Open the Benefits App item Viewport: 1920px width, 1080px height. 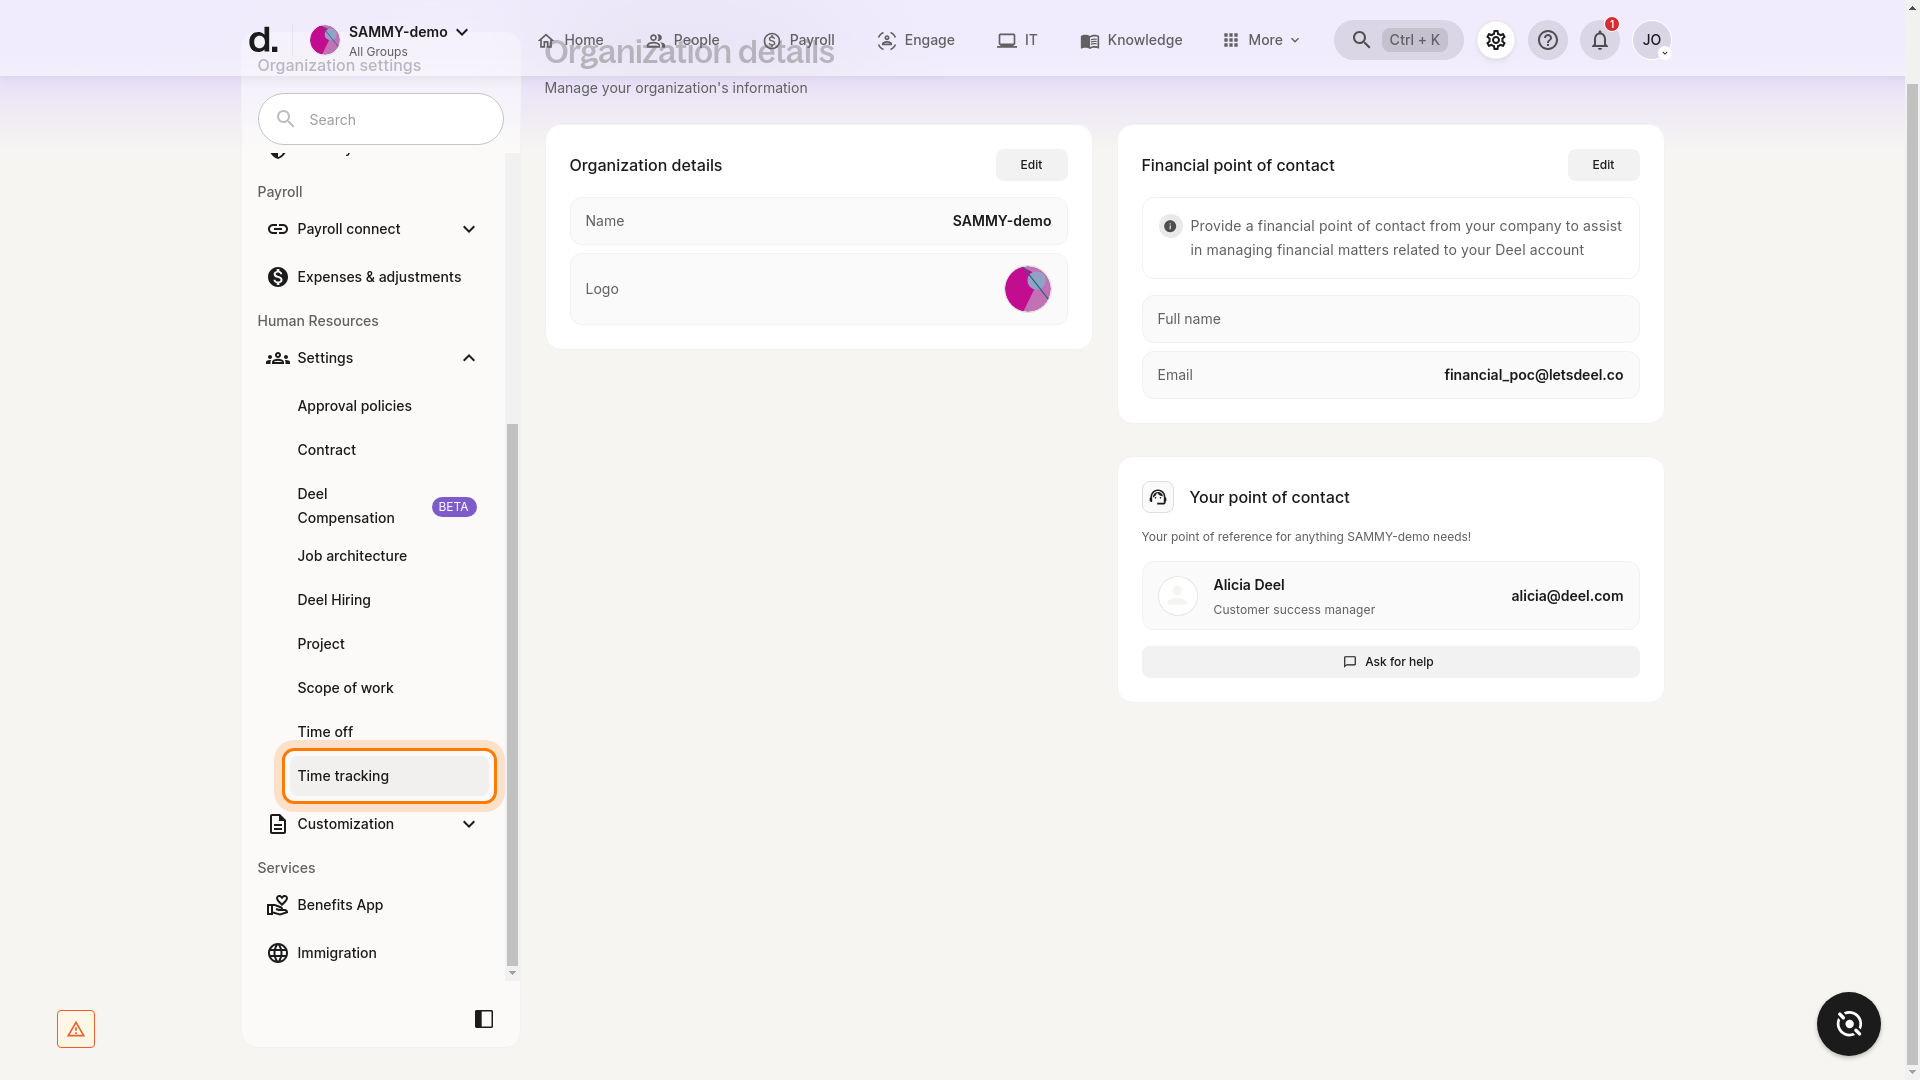coord(340,905)
